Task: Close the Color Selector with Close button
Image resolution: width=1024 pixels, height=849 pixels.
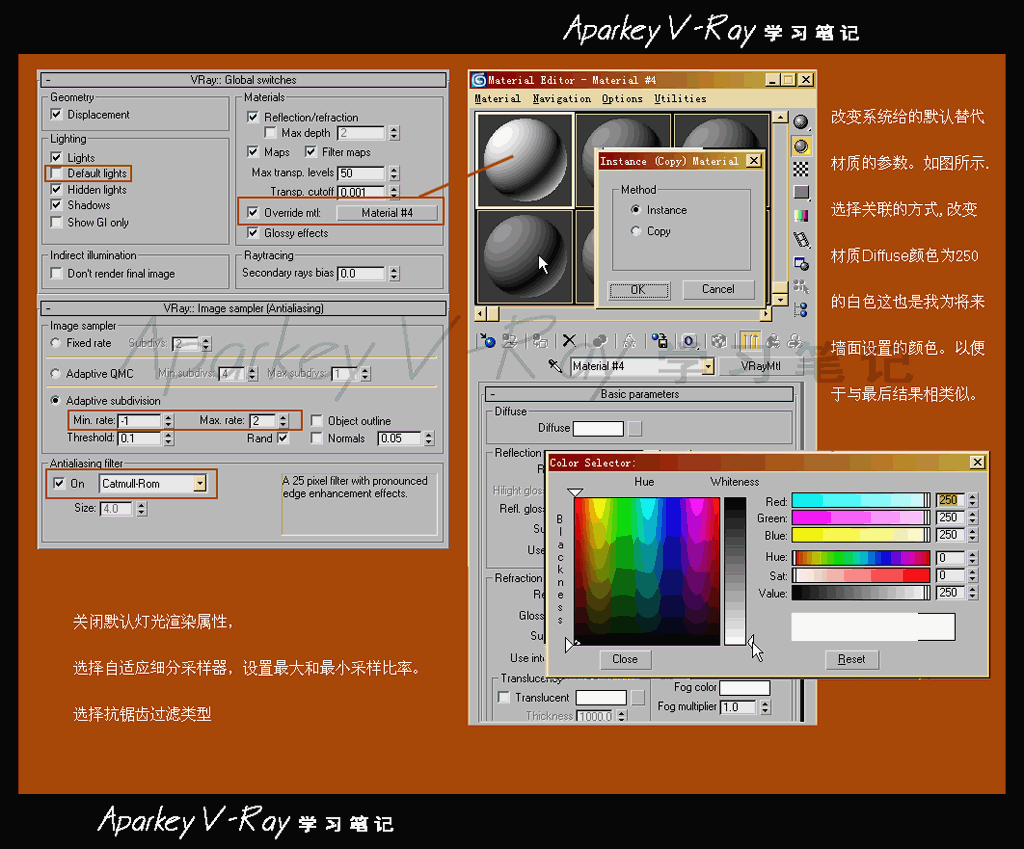Action: [x=625, y=660]
